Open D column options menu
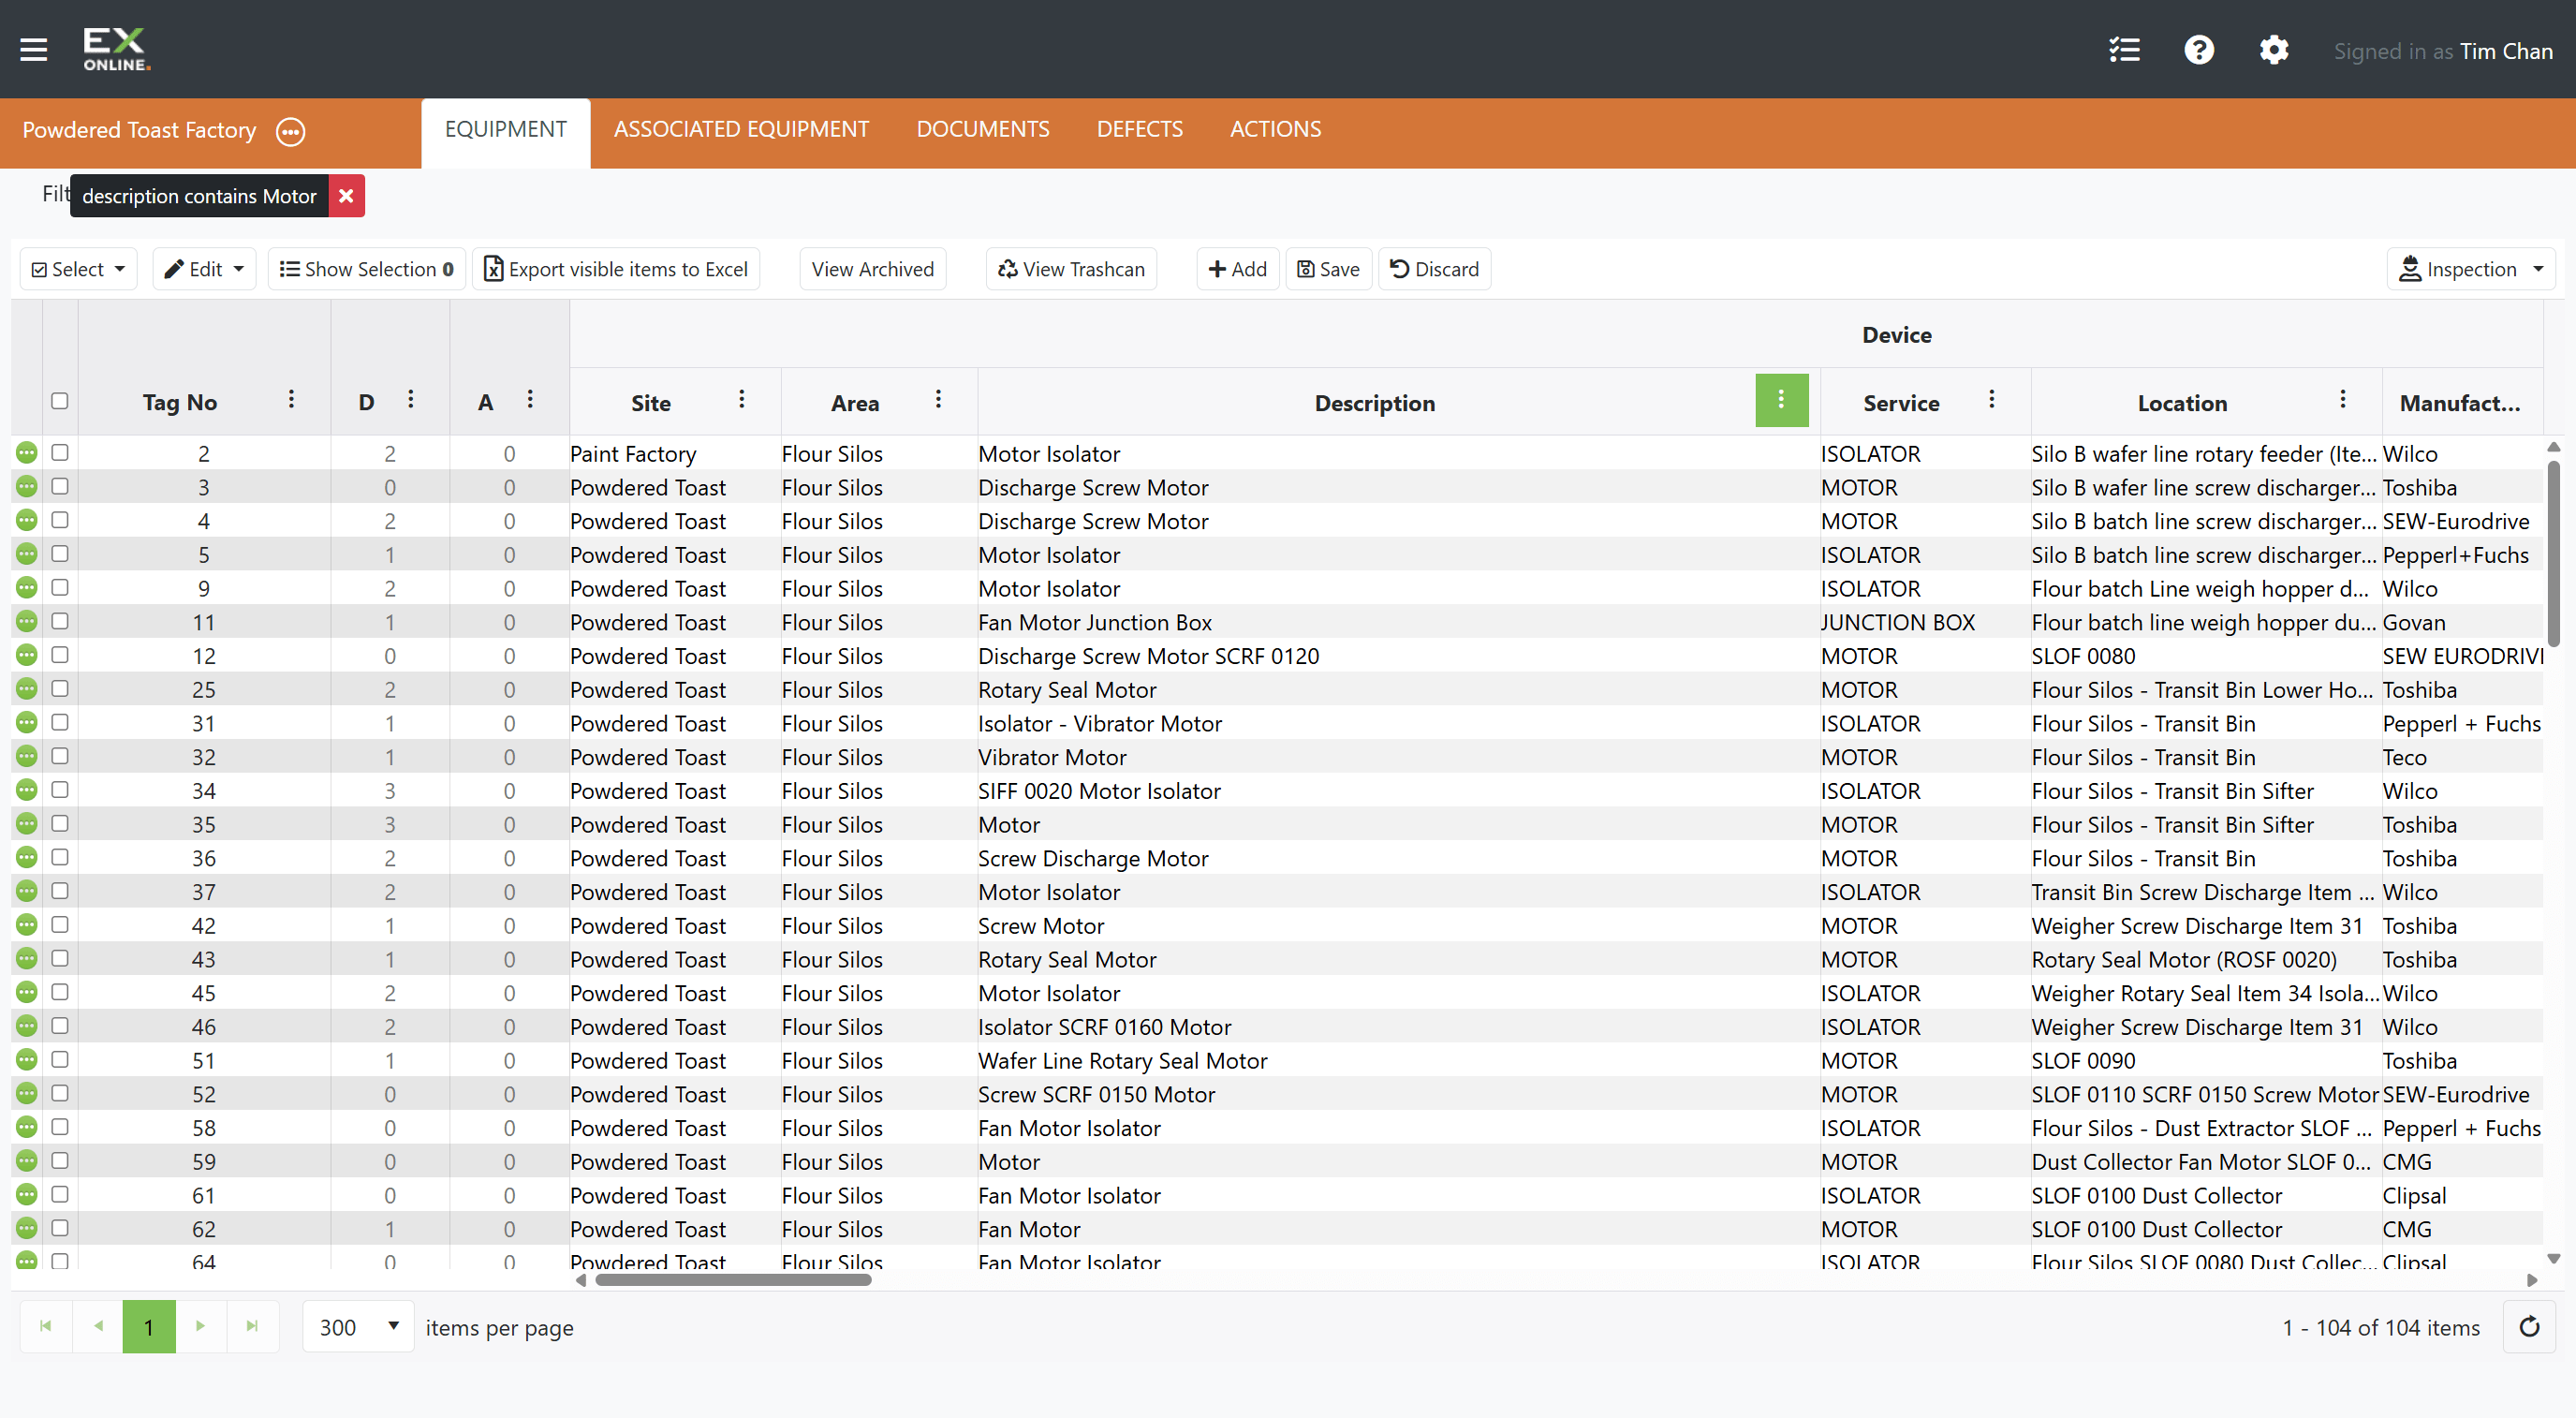Viewport: 2576px width, 1418px height. [410, 400]
